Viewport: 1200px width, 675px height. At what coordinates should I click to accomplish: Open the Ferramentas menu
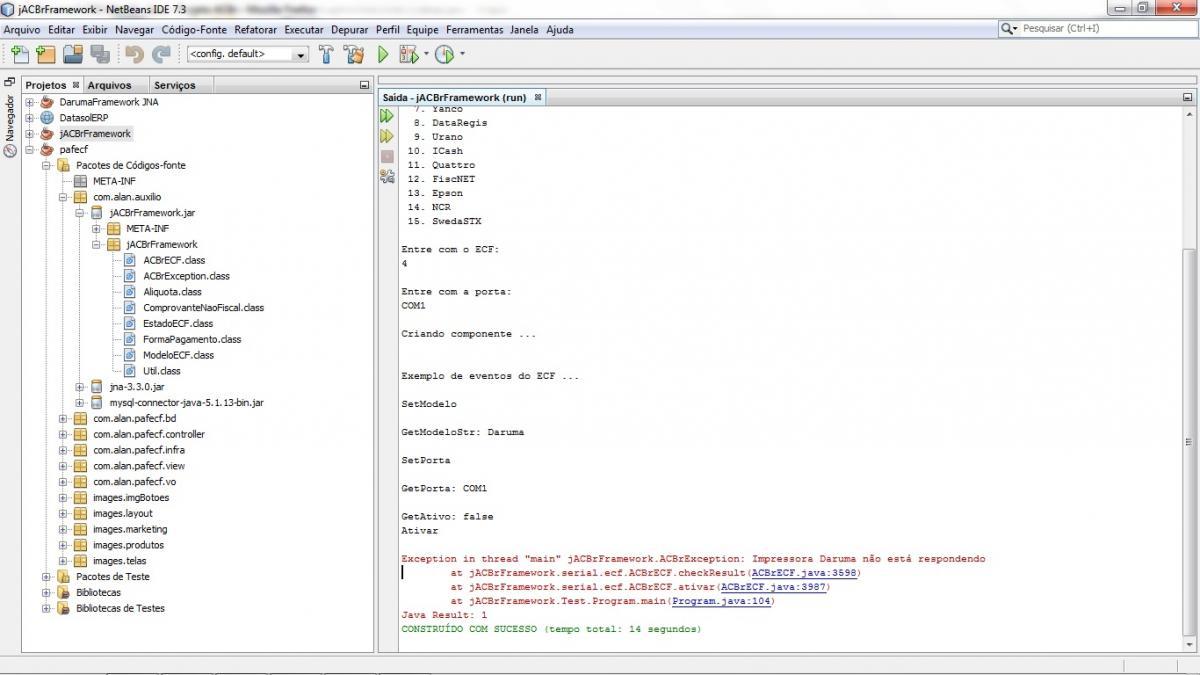coord(475,29)
